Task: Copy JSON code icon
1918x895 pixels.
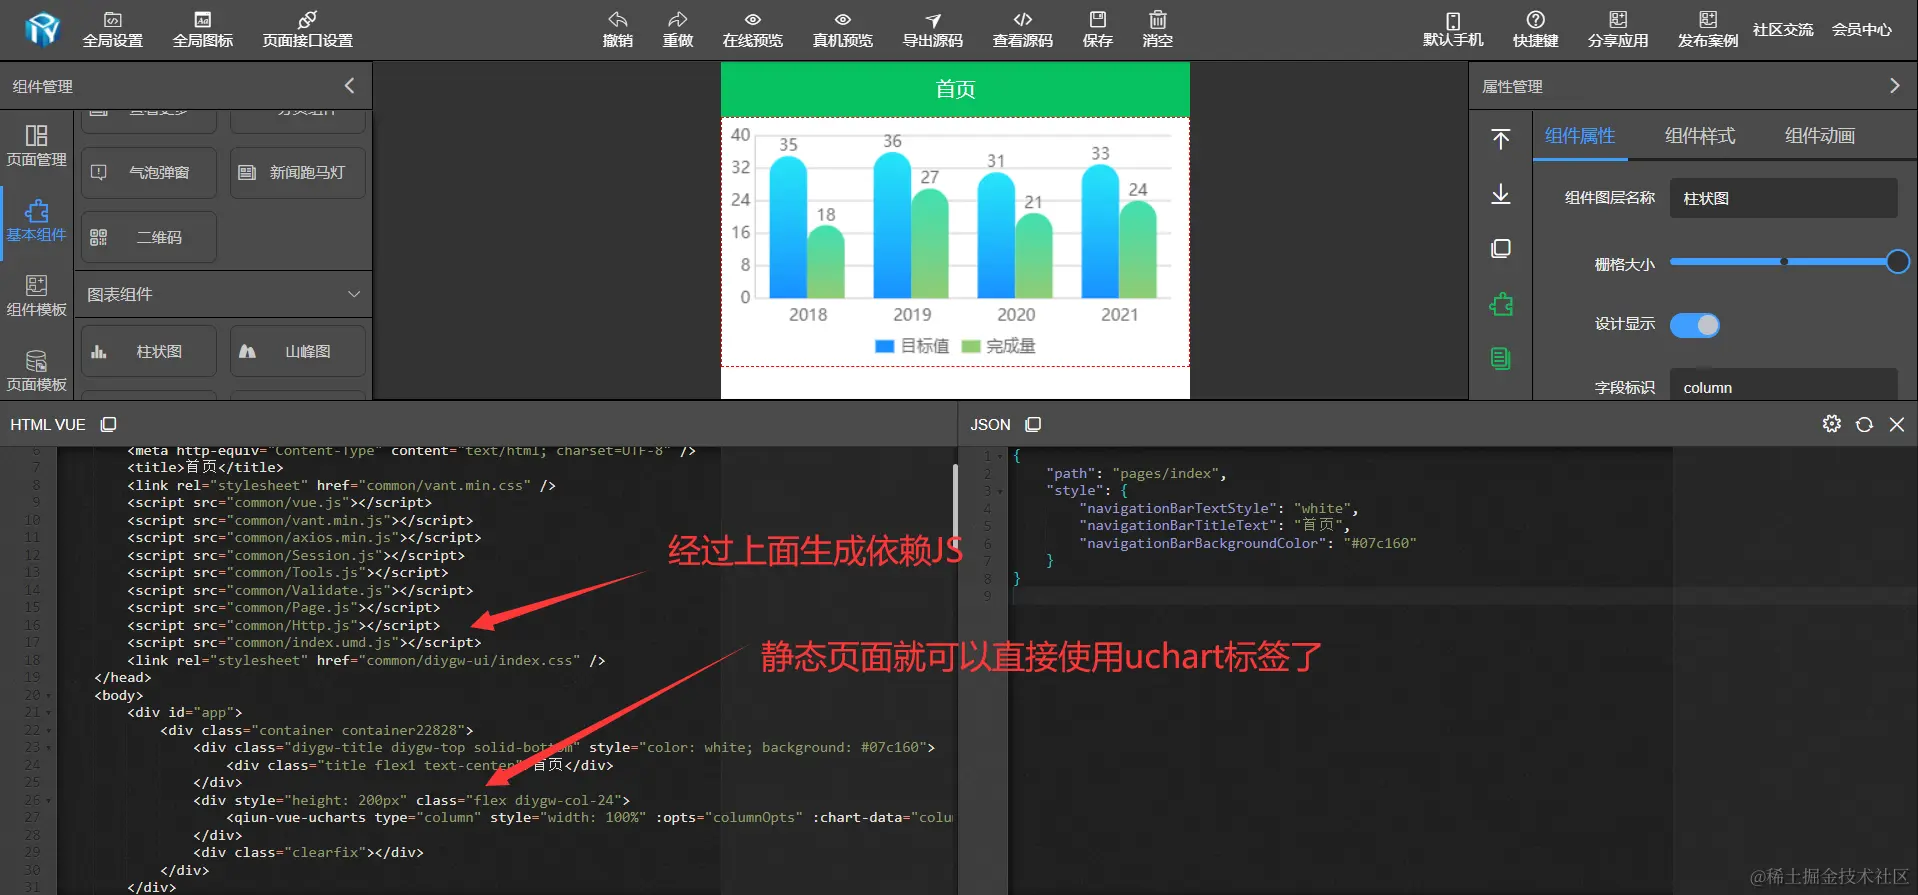Action: (x=1033, y=424)
